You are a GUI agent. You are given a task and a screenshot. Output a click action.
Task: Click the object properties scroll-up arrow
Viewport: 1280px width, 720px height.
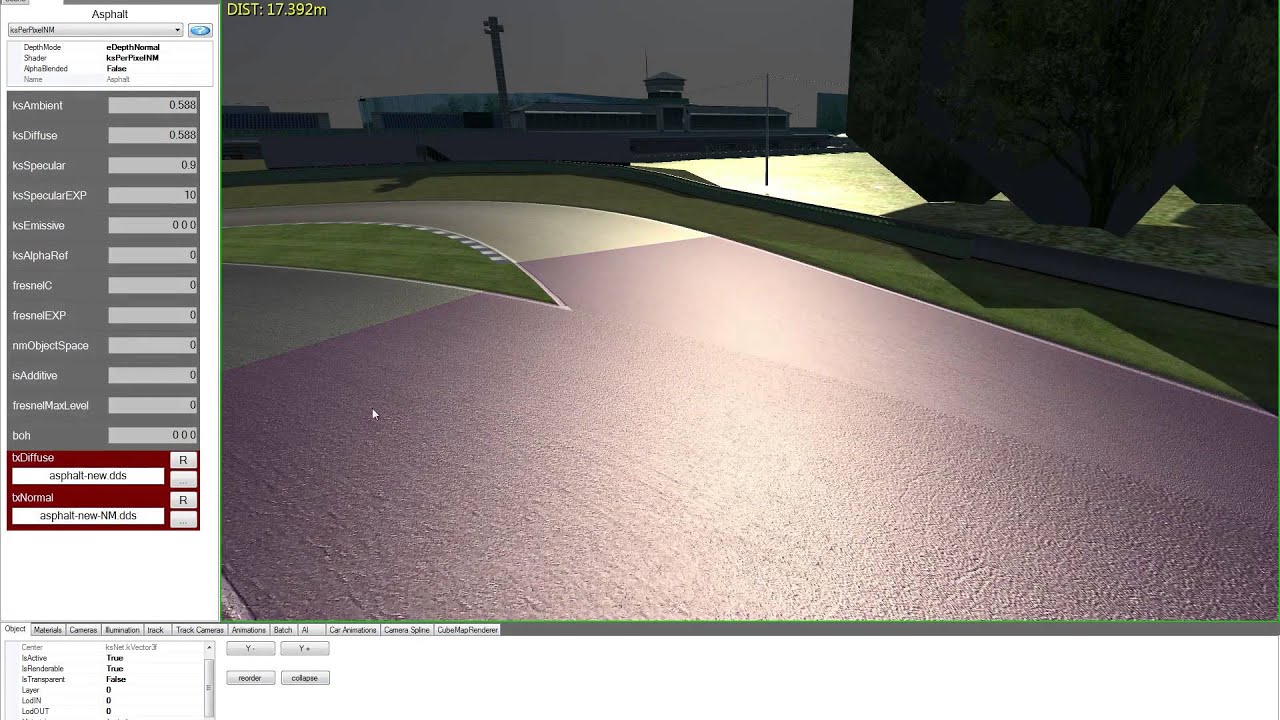(x=210, y=648)
